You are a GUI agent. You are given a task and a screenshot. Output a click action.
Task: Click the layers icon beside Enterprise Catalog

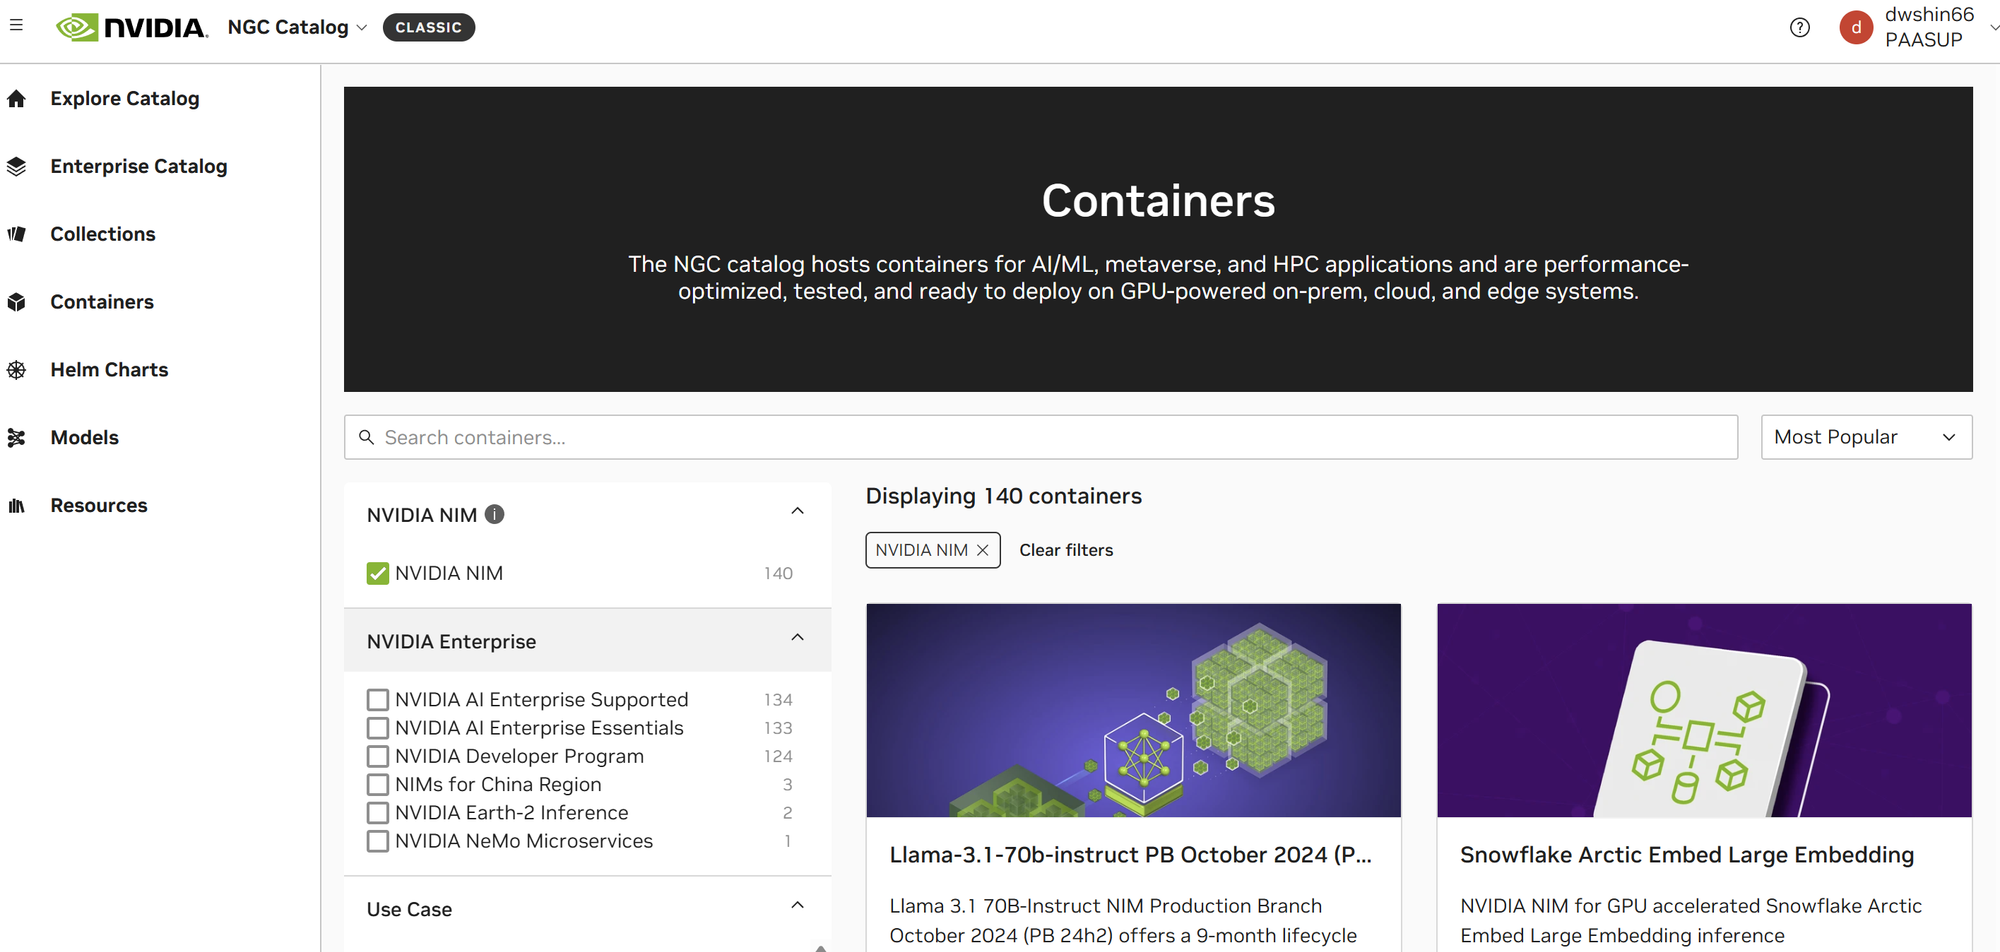(x=17, y=166)
